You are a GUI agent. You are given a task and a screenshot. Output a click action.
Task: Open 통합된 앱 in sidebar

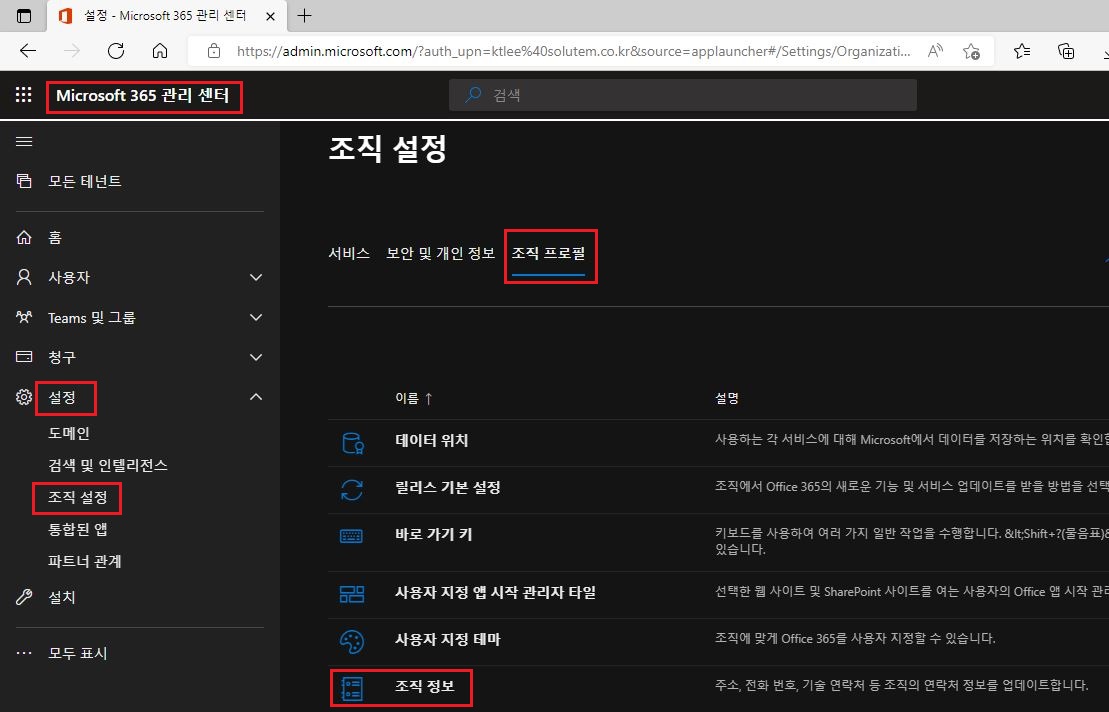77,530
